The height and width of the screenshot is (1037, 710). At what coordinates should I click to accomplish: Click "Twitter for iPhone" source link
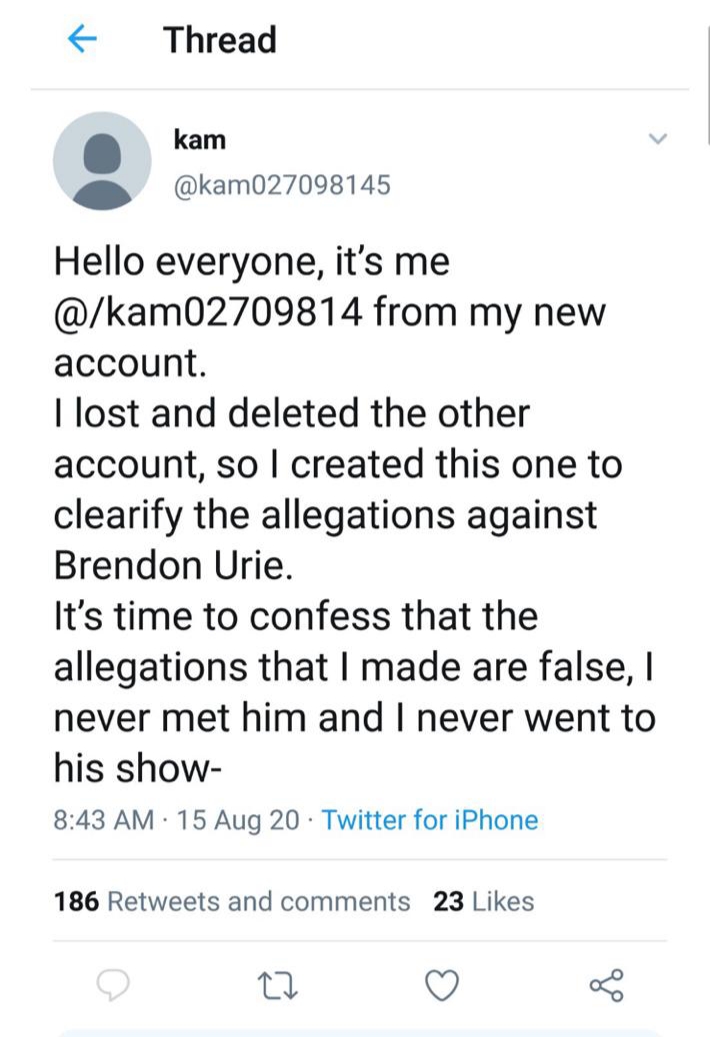click(x=430, y=821)
